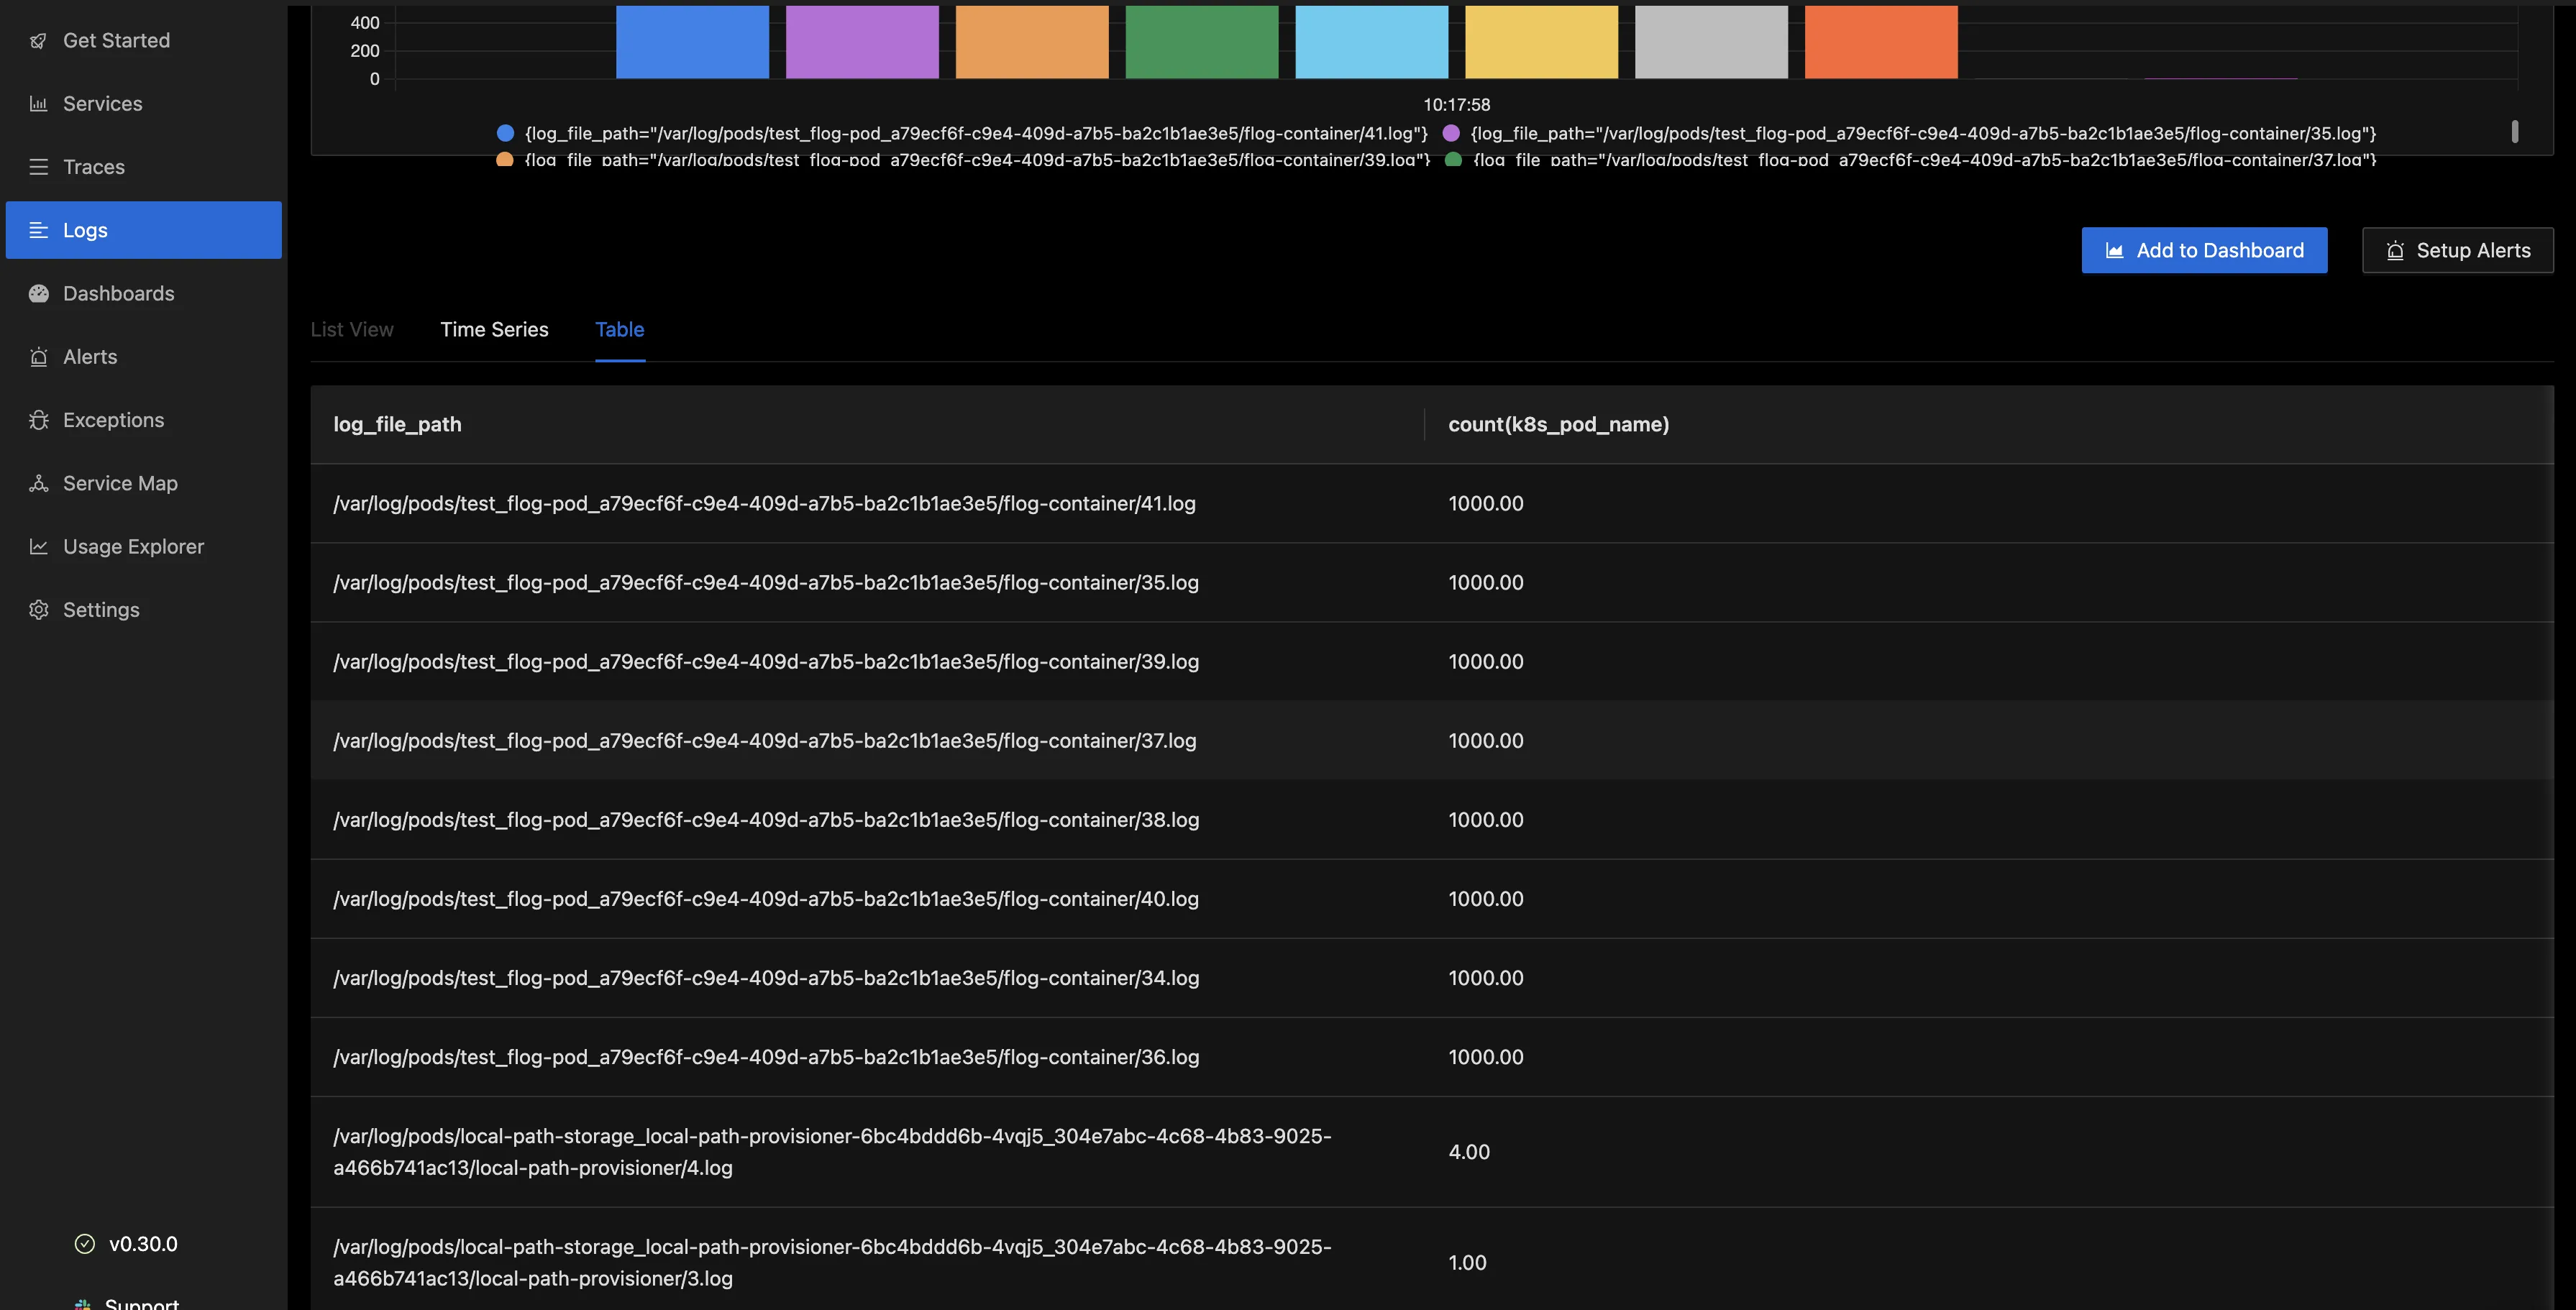
Task: Click the 4.00 count value
Action: pos(1469,1152)
